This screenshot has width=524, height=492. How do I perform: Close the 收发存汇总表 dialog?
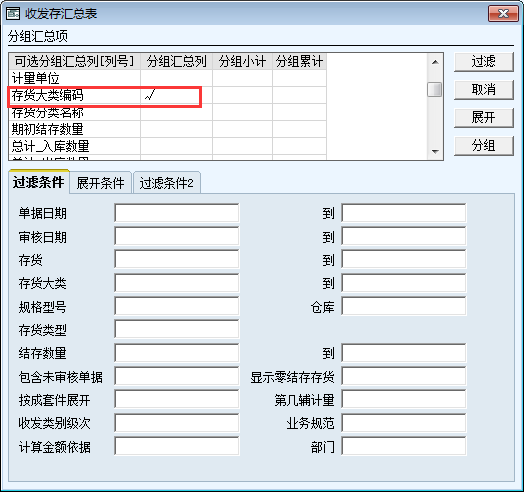503,13
